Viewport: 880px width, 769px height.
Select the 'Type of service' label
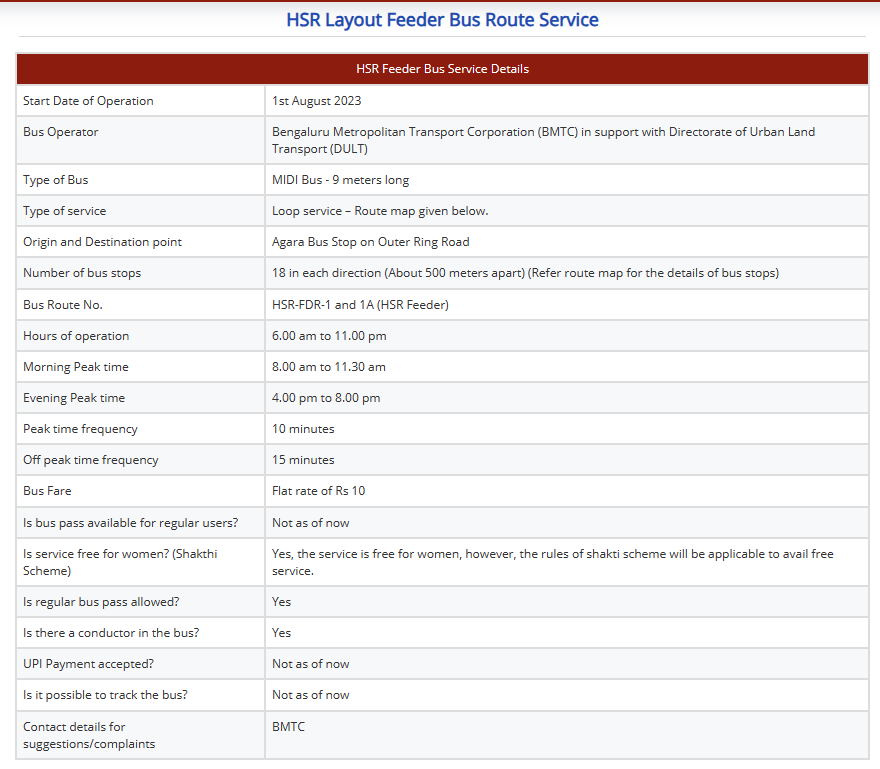tap(65, 211)
